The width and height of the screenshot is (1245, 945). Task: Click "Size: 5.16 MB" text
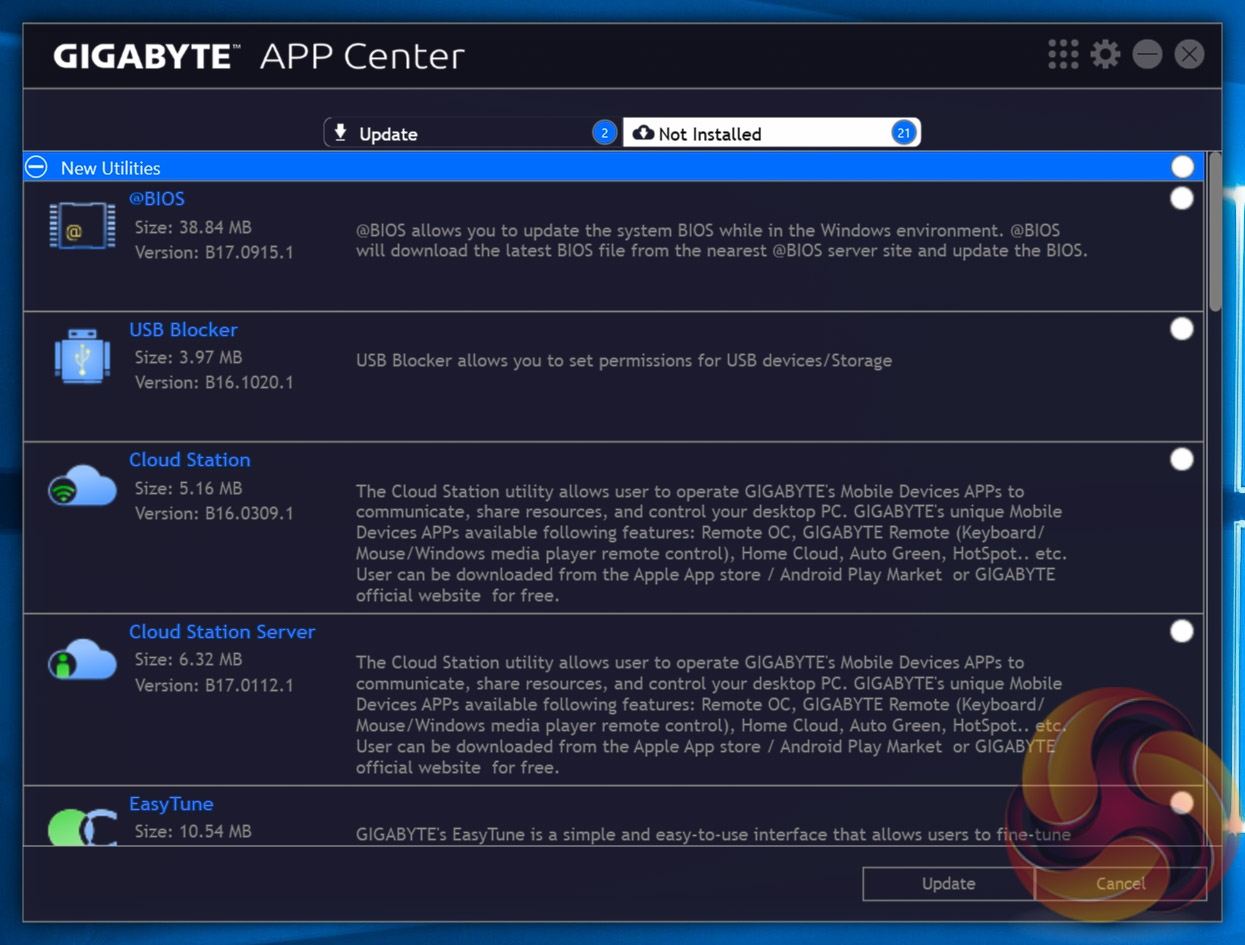188,488
